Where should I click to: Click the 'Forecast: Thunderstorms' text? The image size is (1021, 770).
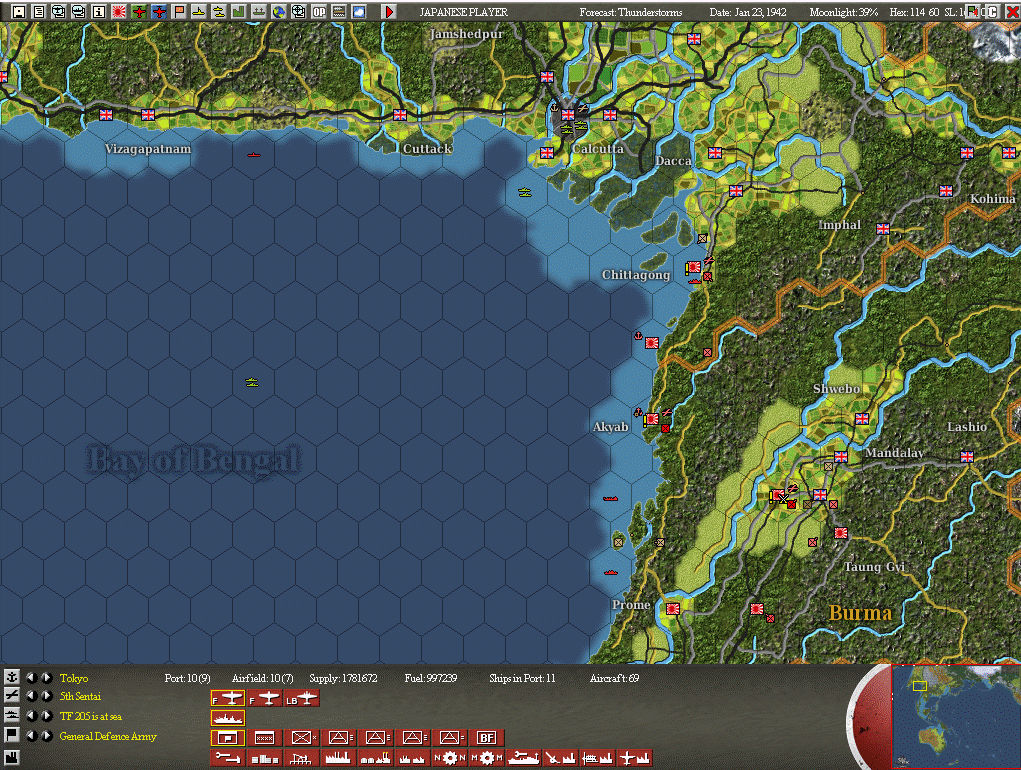[631, 12]
